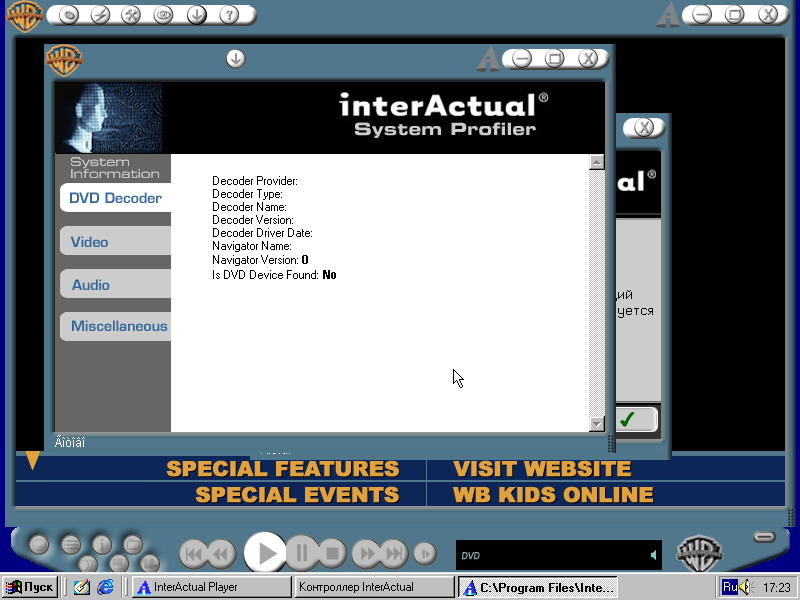Click the green checkmark OK button in rear dialog
The height and width of the screenshot is (600, 800).
point(637,419)
